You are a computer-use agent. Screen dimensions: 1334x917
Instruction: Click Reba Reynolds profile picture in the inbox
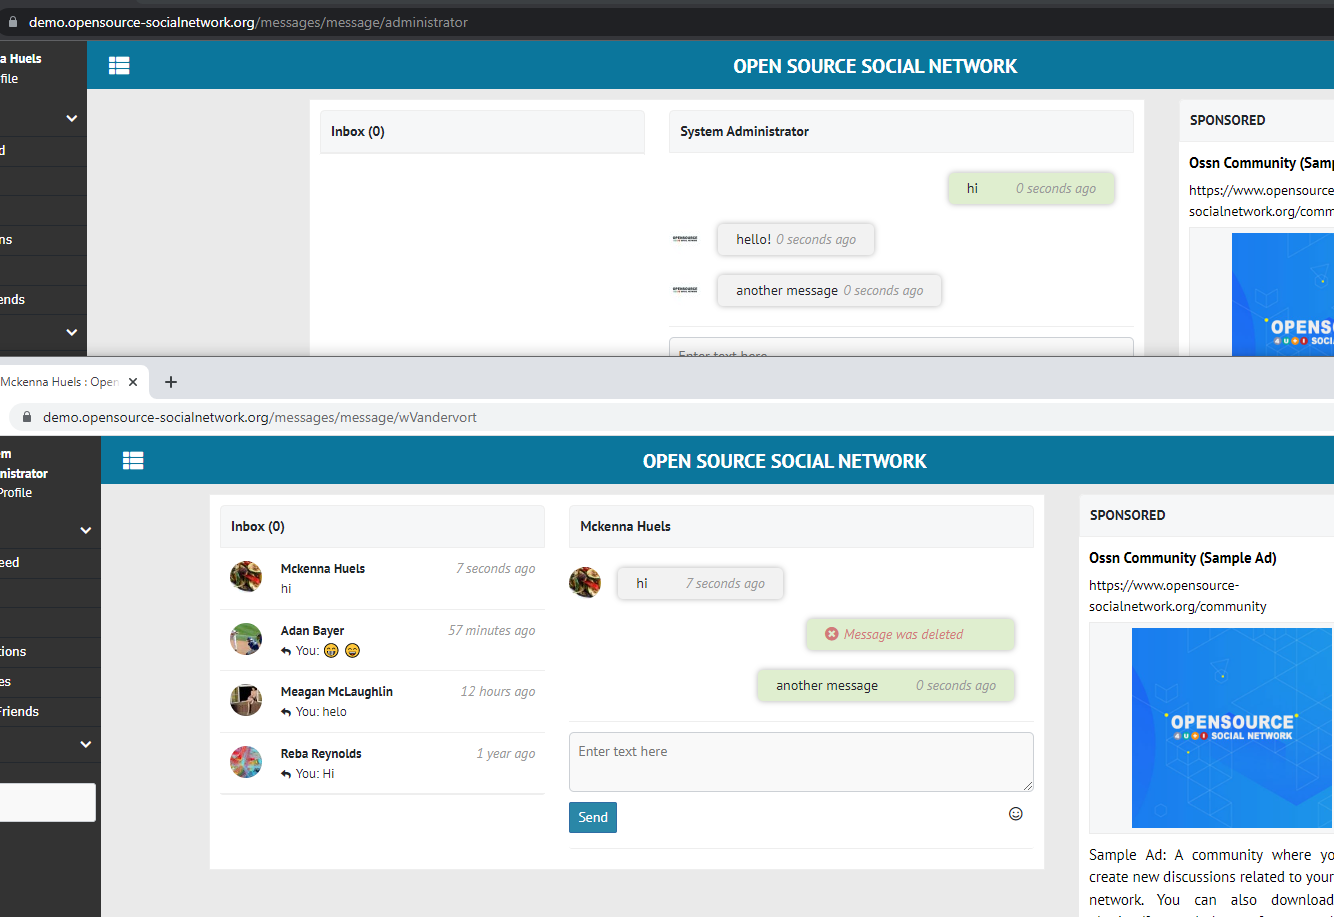click(246, 762)
